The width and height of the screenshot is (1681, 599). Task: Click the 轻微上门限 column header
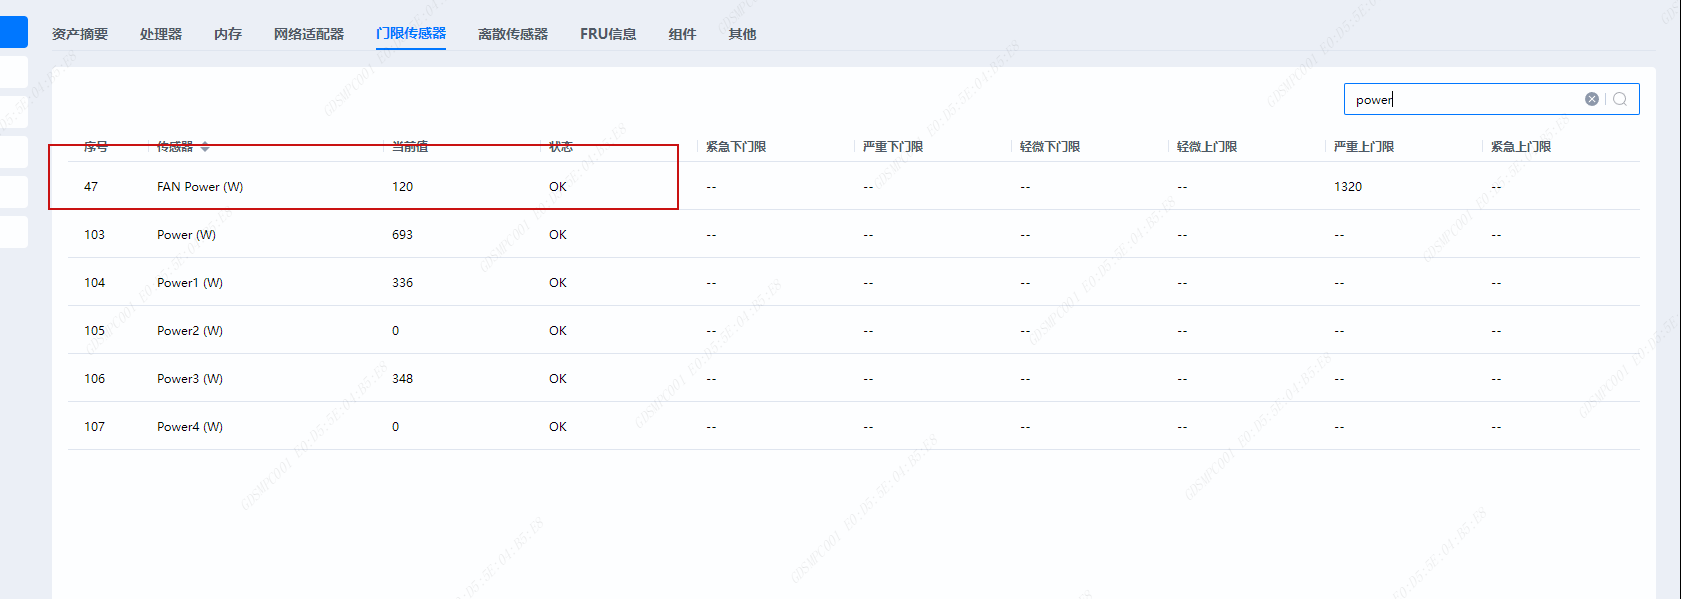(1207, 147)
